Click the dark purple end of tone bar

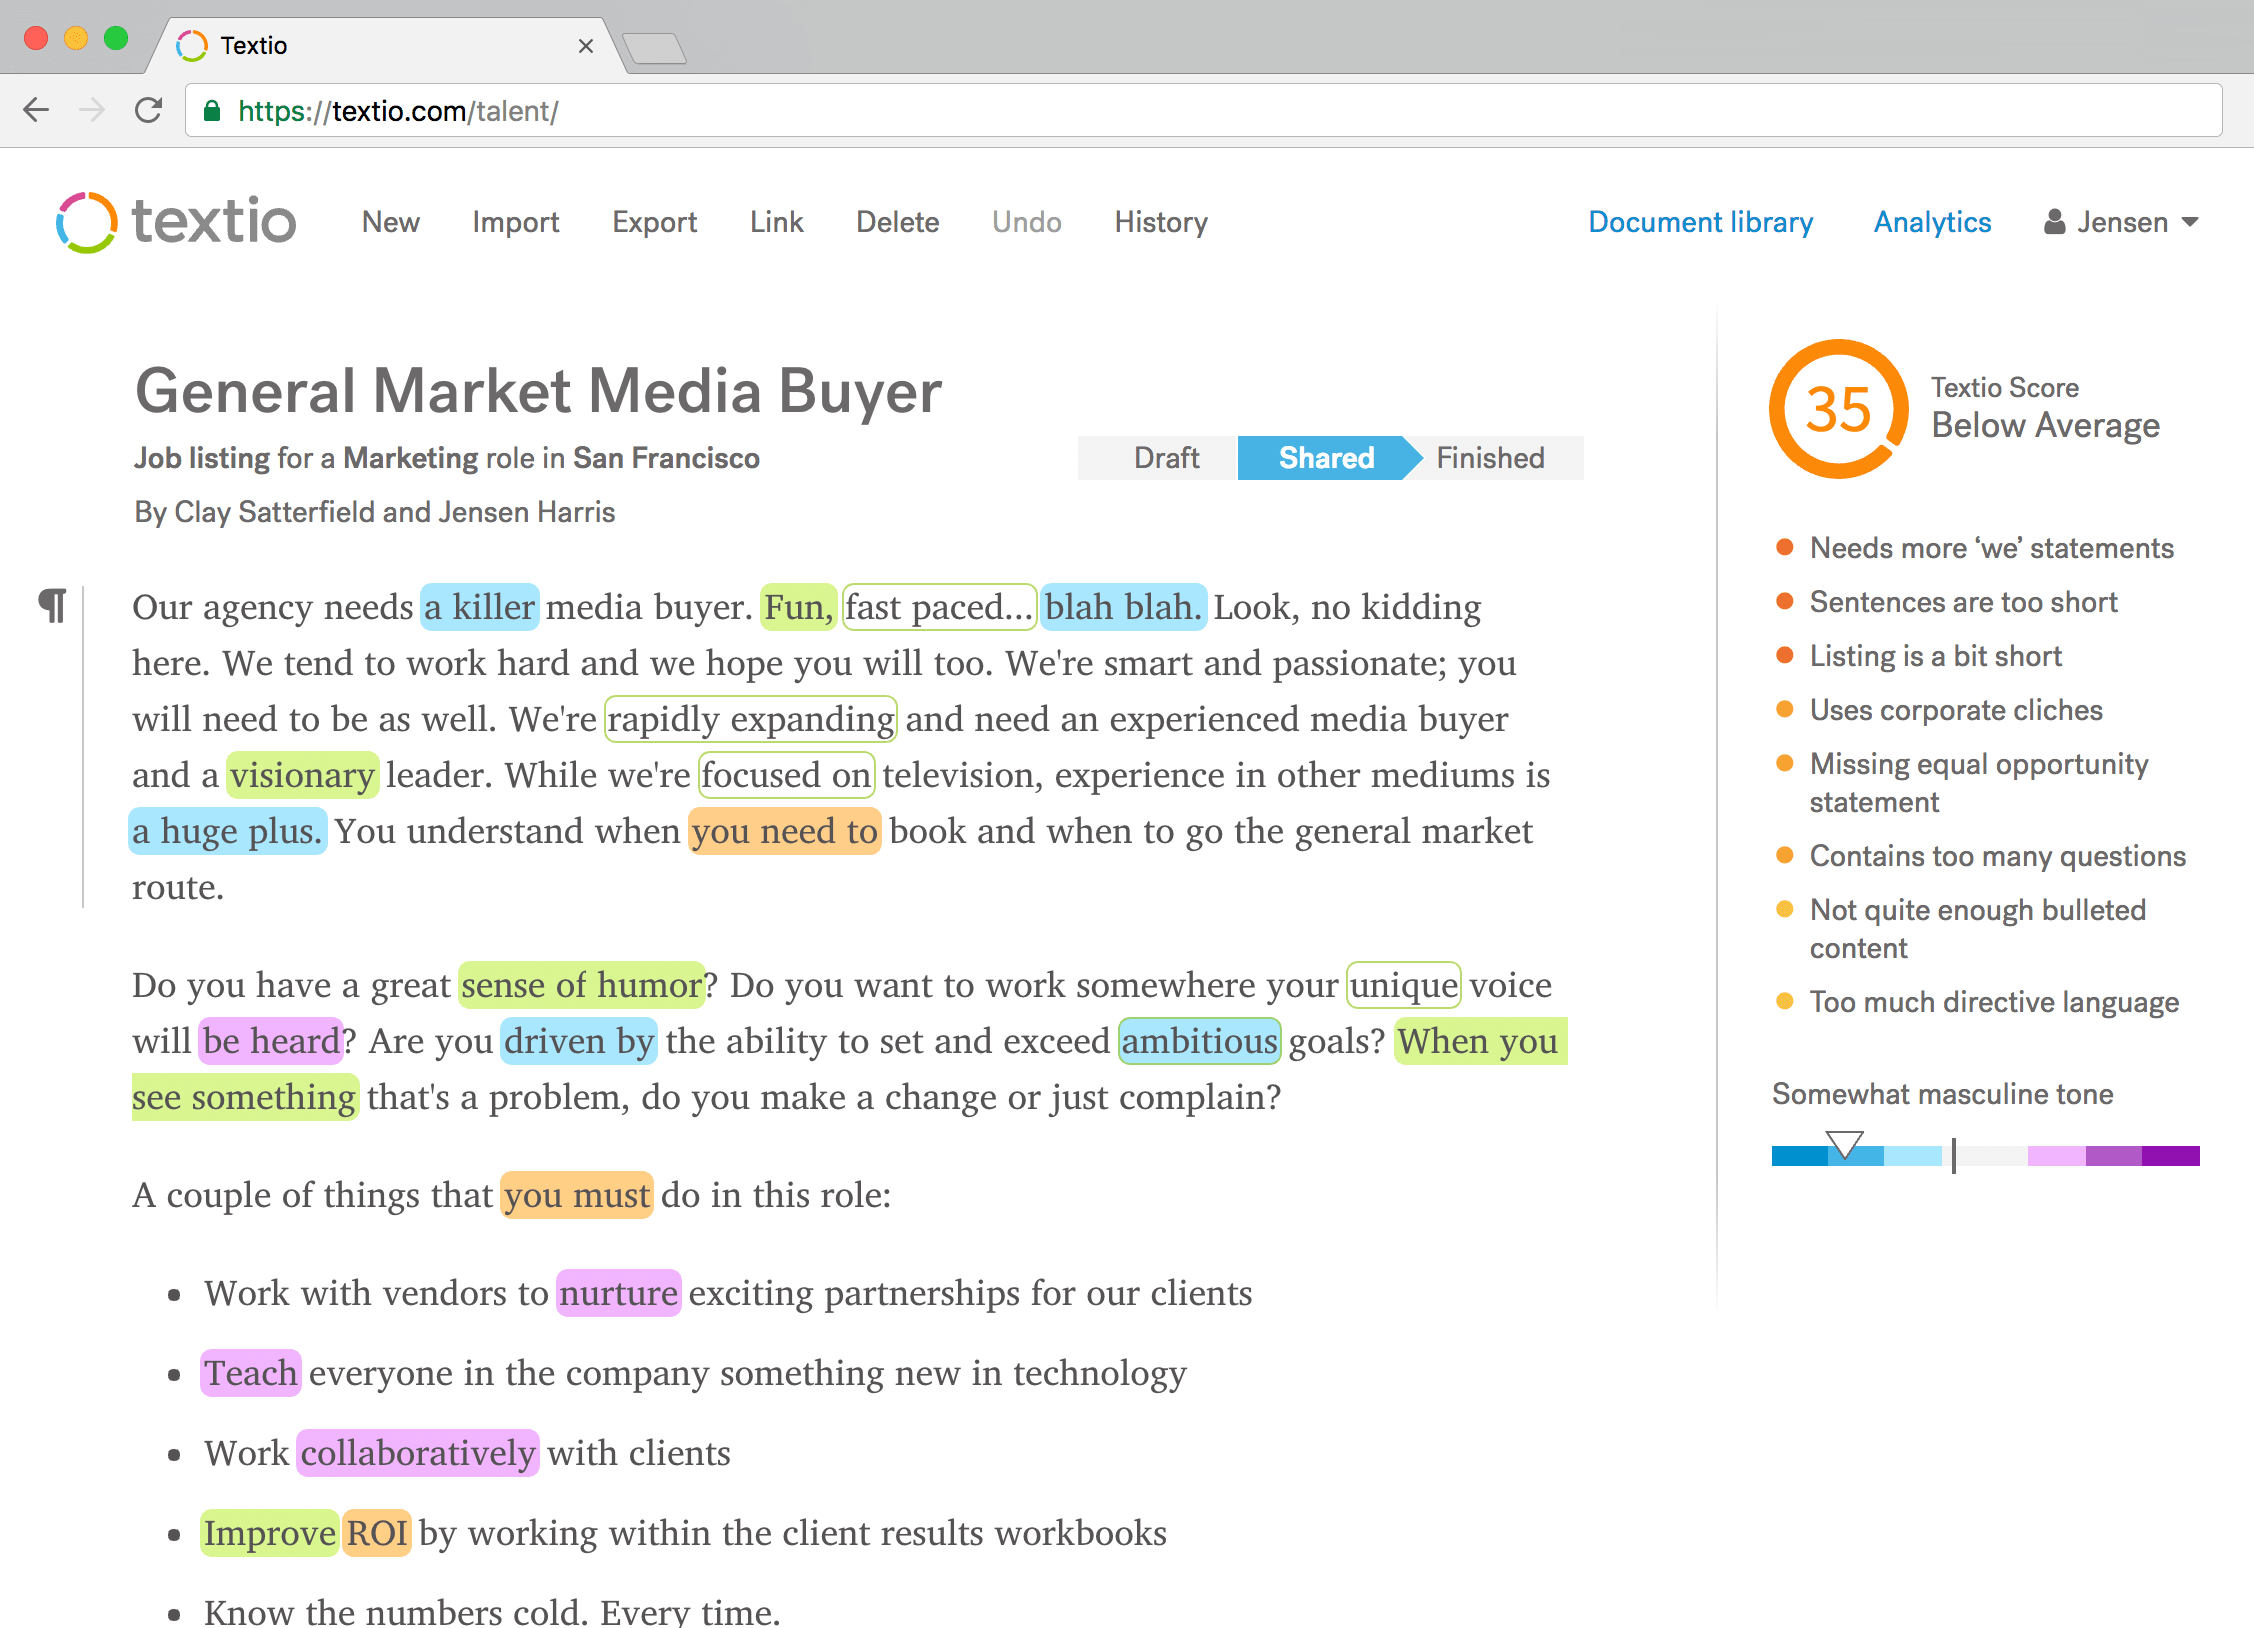pos(2170,1156)
